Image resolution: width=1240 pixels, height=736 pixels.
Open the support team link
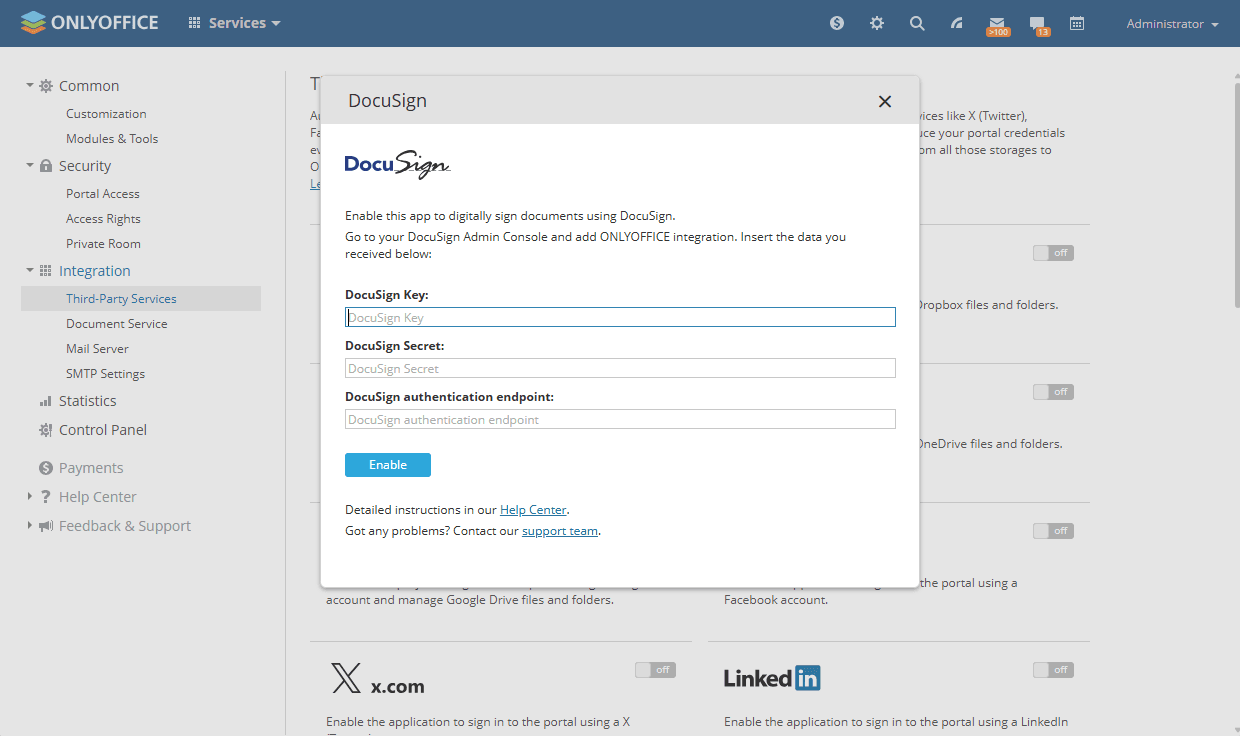(x=560, y=531)
